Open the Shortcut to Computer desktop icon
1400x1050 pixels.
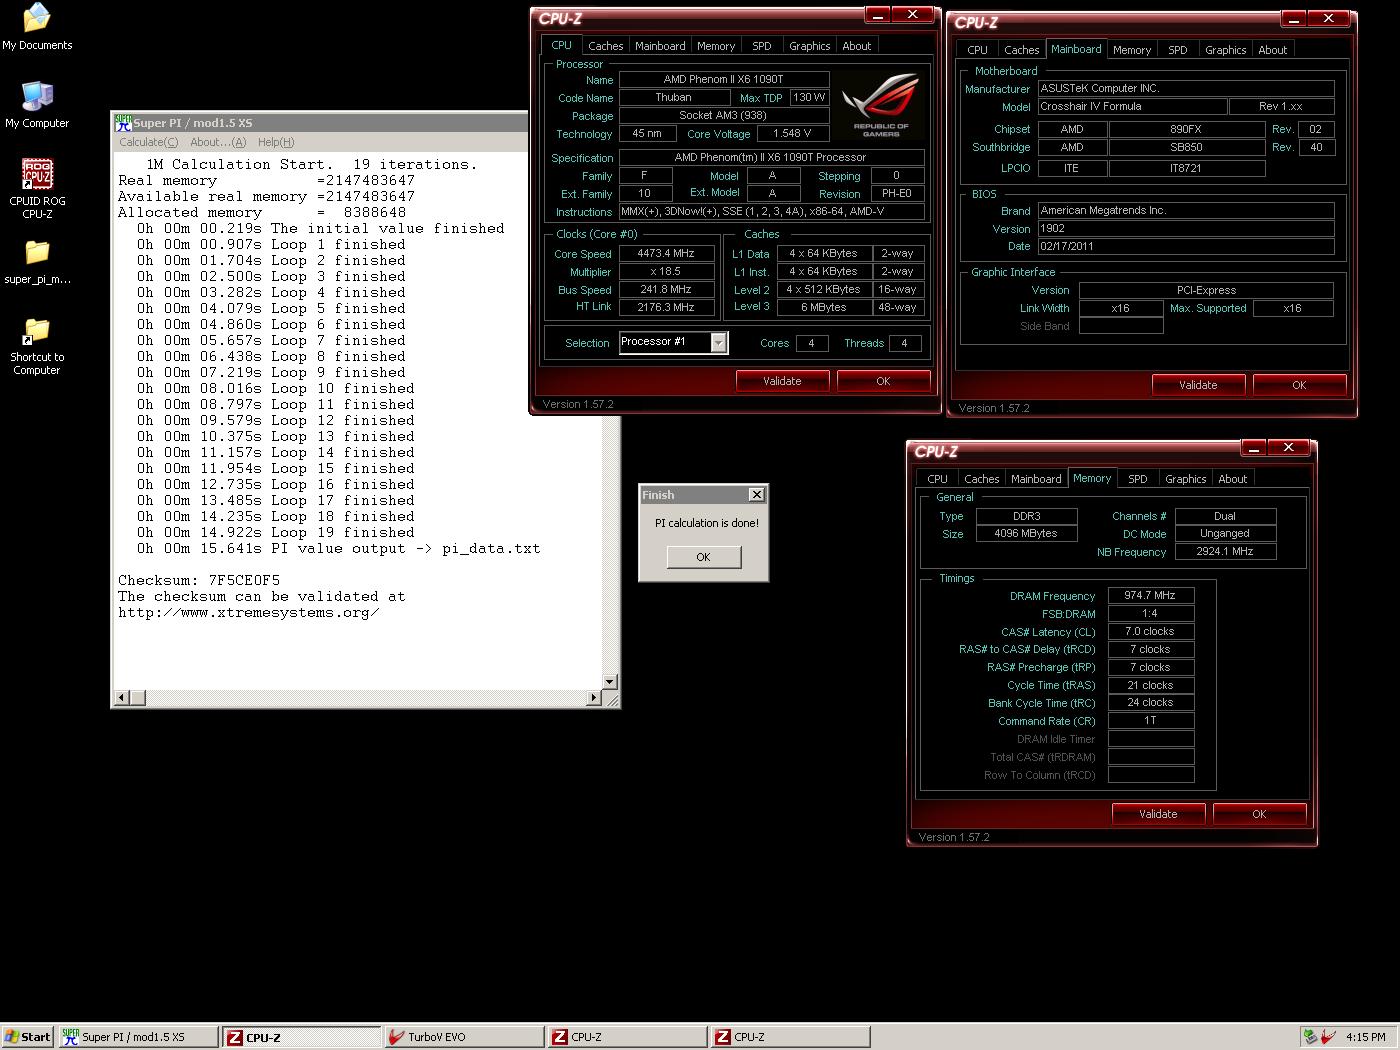click(37, 346)
